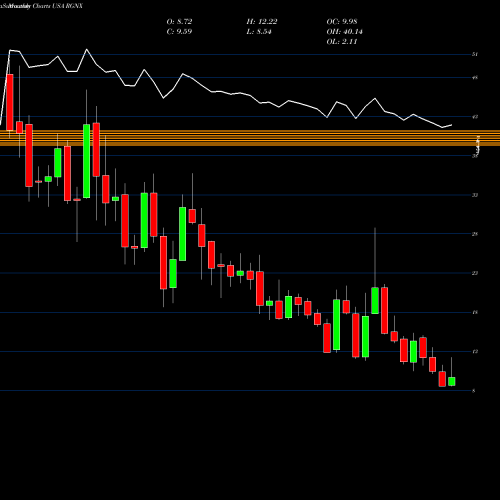Click the 33 price axis label
The width and height of the screenshot is (500, 500).
coord(475,195)
